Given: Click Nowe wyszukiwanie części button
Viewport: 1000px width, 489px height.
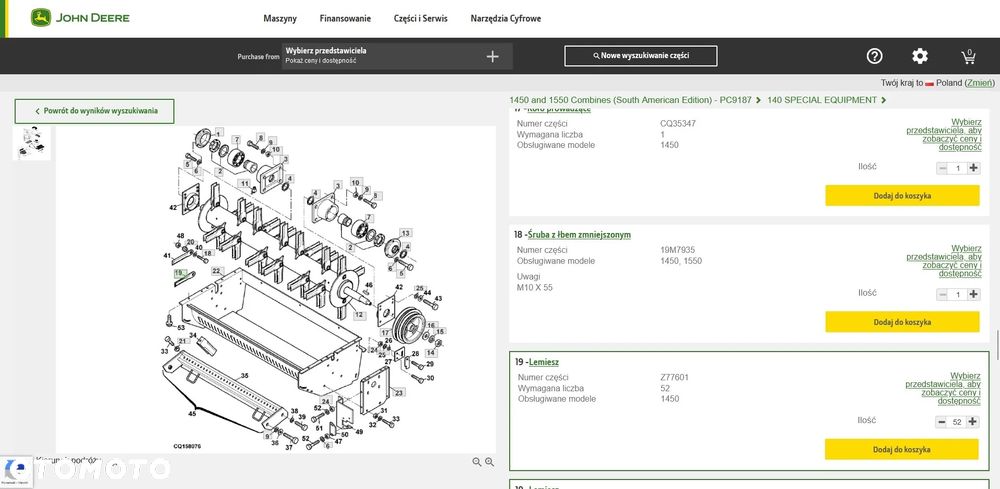Looking at the screenshot, I should click(x=641, y=56).
